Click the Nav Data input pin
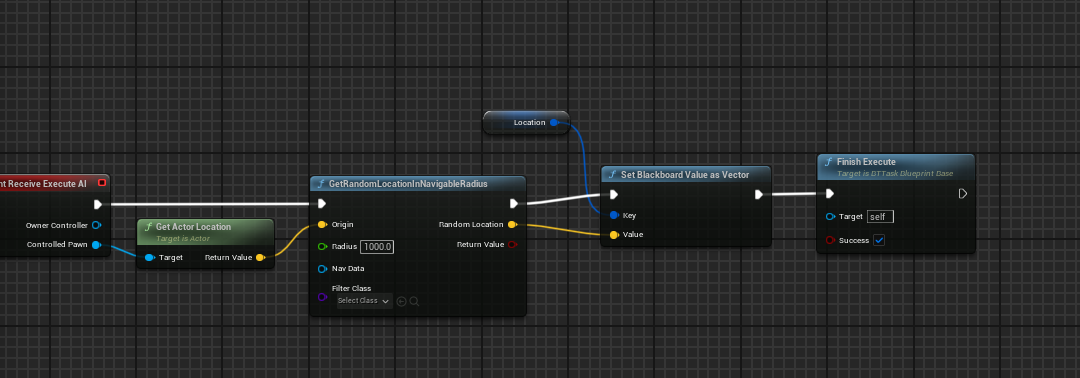Screen dimensions: 1080x378 [x=322, y=269]
